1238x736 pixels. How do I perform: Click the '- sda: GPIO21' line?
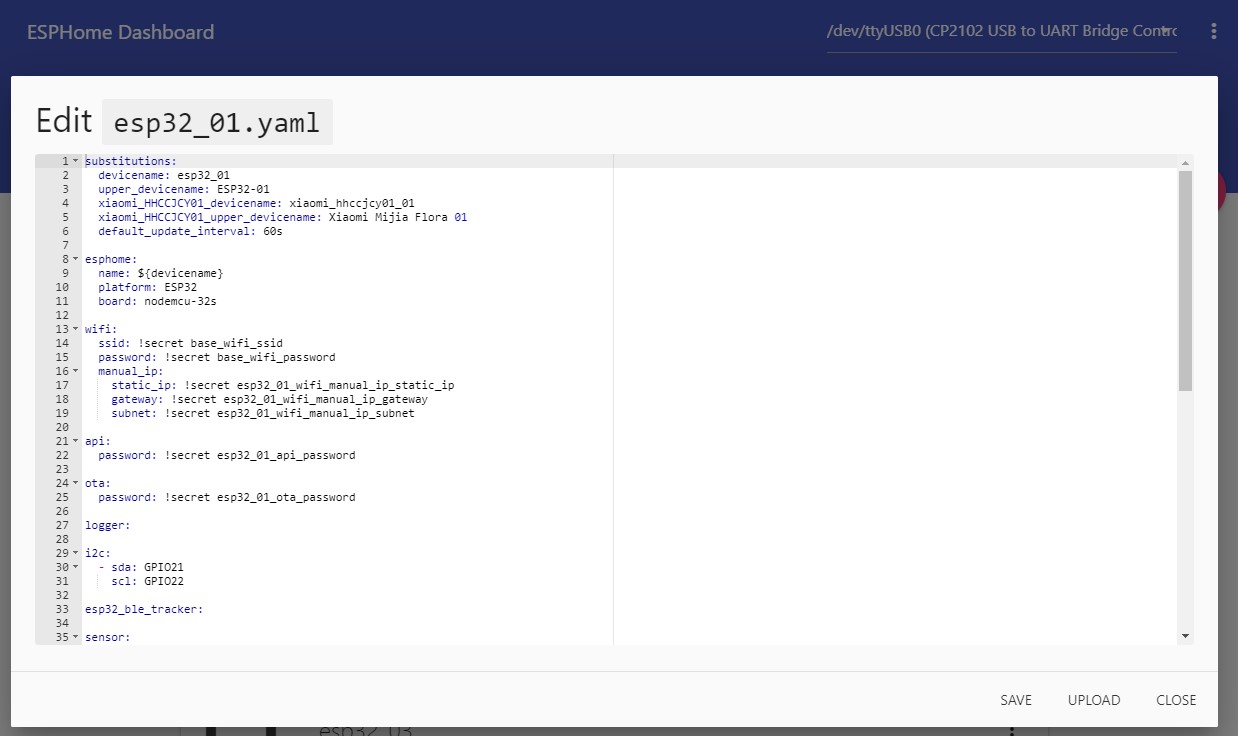[141, 567]
